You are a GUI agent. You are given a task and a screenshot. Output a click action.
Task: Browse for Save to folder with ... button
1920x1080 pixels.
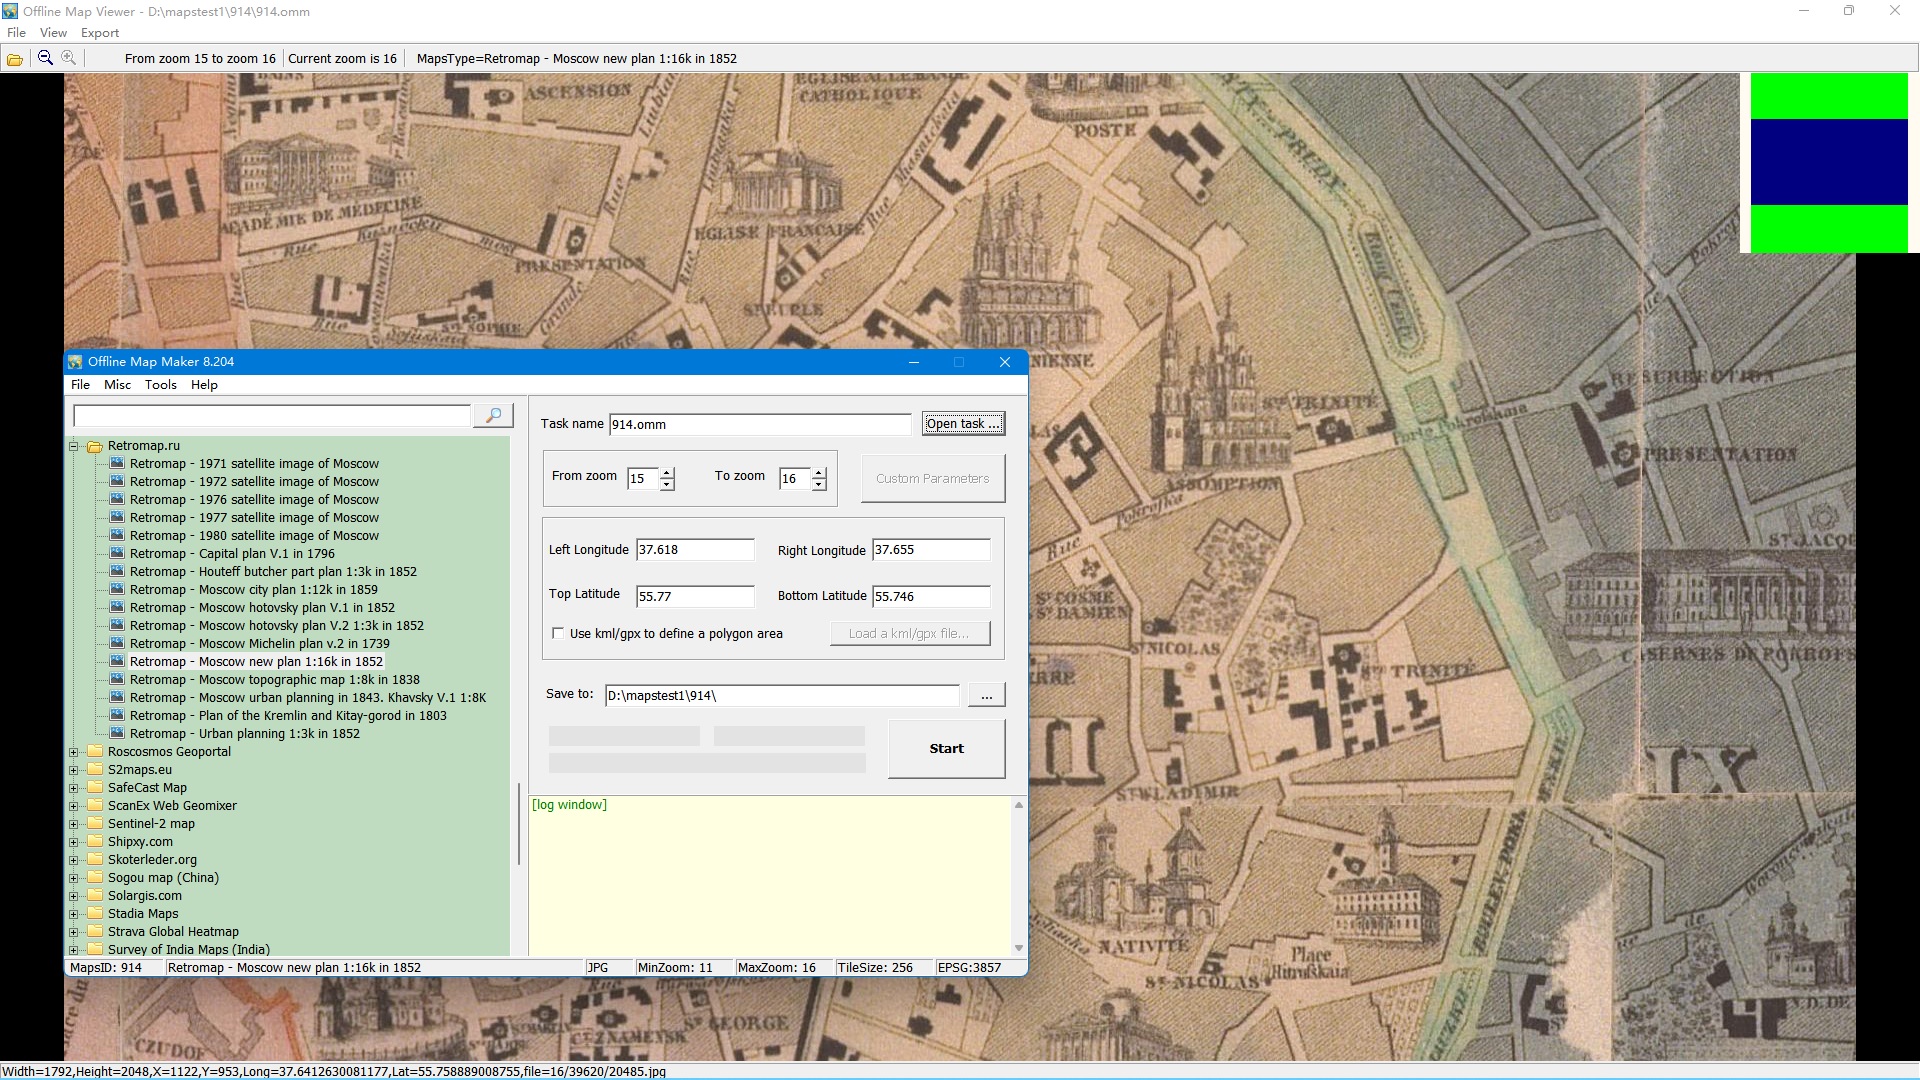click(986, 696)
